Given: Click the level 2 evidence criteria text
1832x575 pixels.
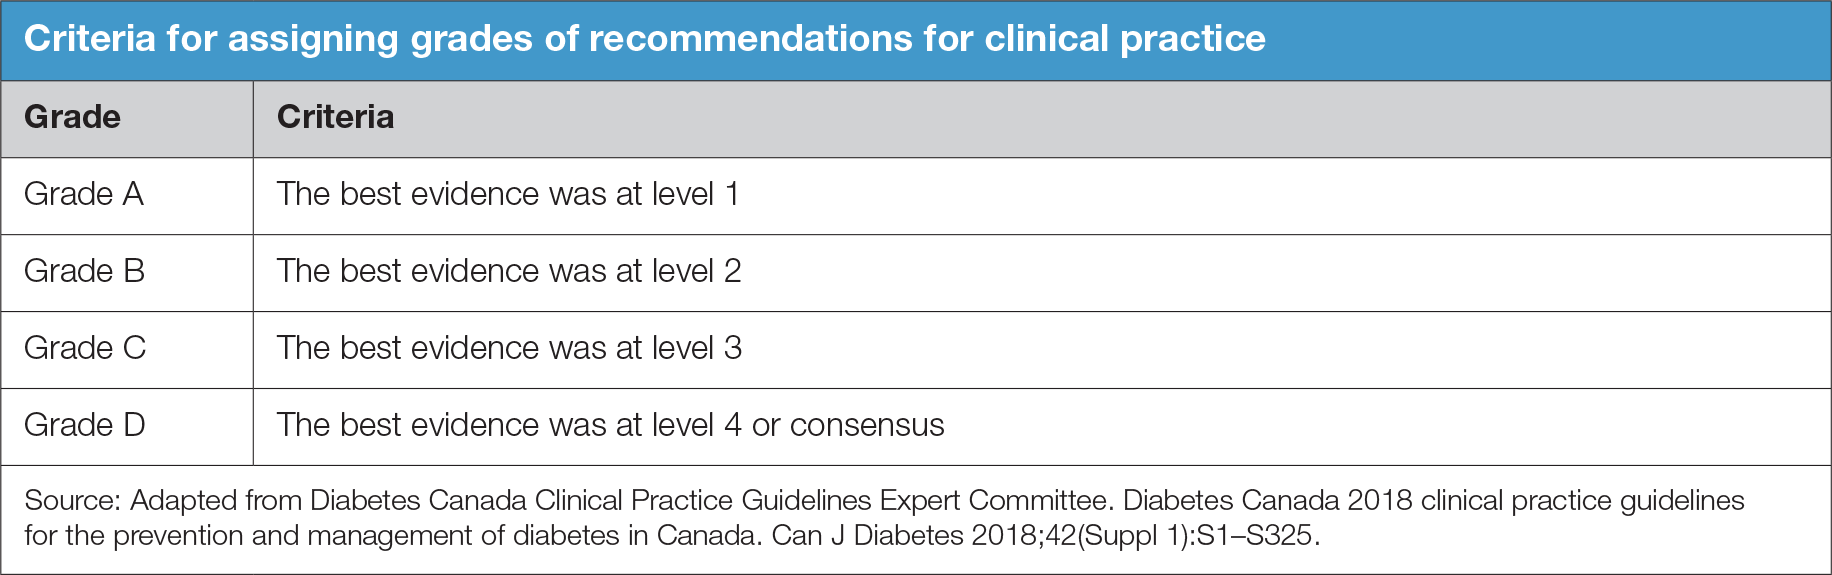Looking at the screenshot, I should coord(509,271).
